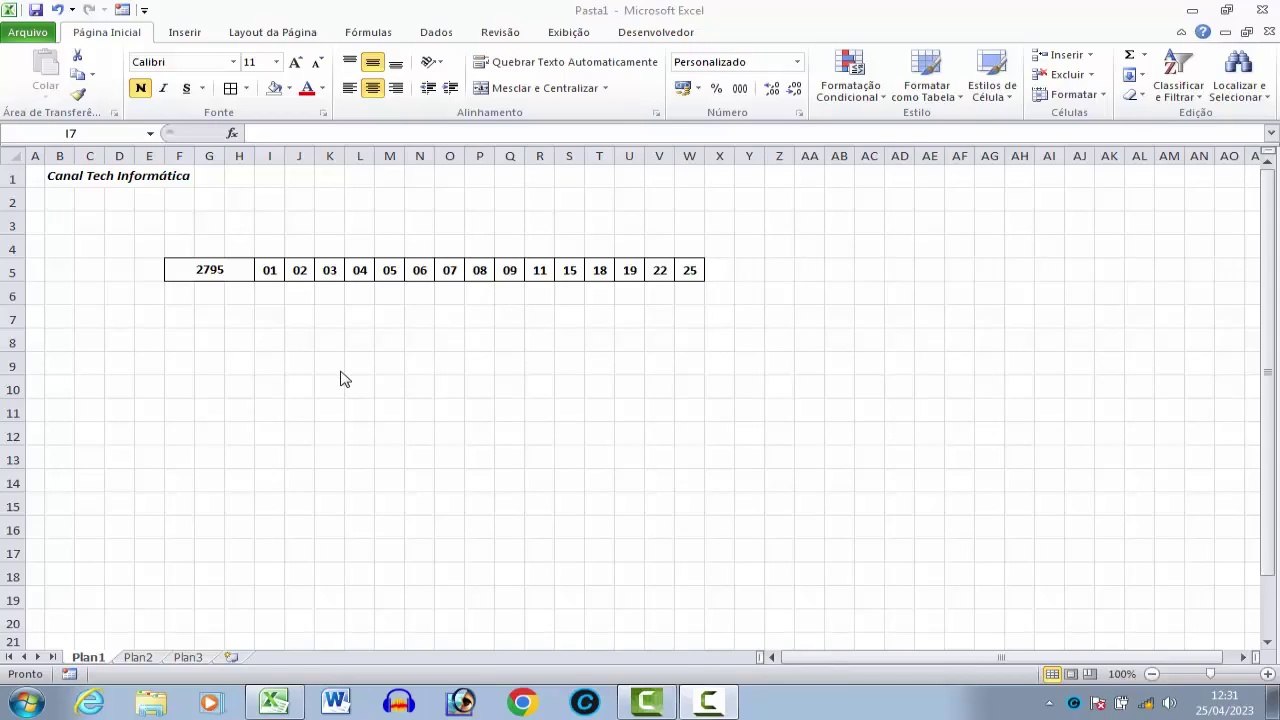Switch to Page Break Preview in status bar
This screenshot has height=720, width=1280.
click(1090, 674)
